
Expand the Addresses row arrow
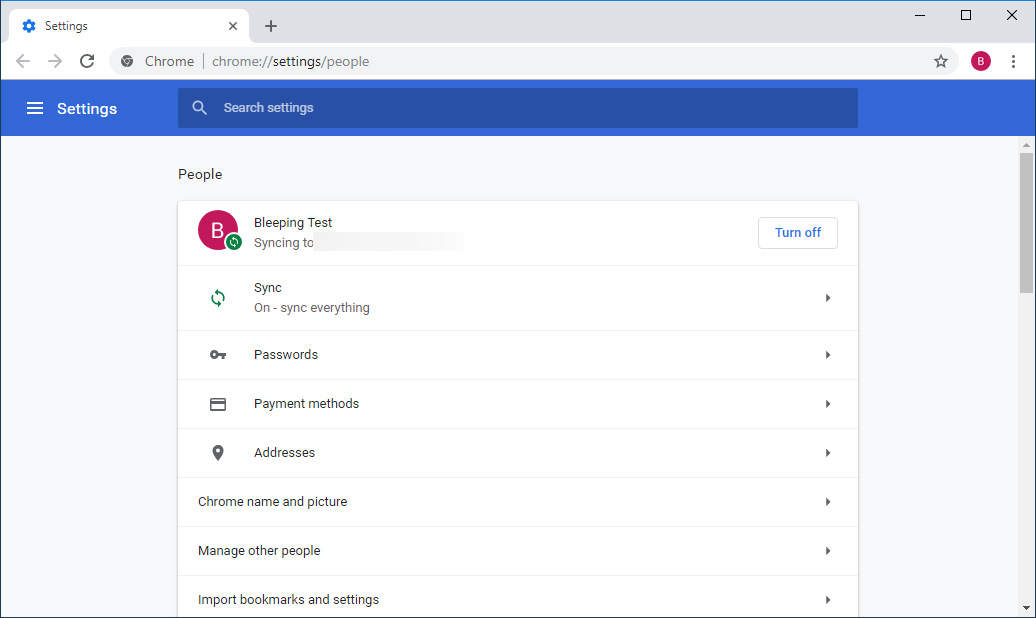828,453
